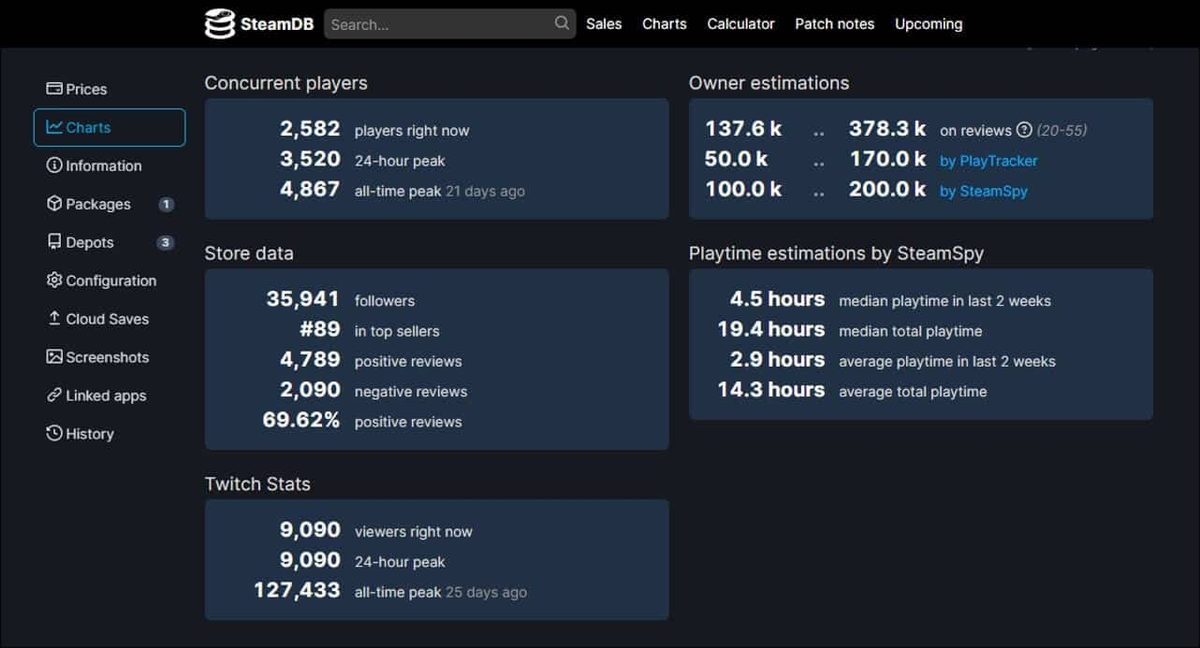Click the 2,090 negative reviews value
Screen dimensions: 1200x648
click(x=310, y=389)
